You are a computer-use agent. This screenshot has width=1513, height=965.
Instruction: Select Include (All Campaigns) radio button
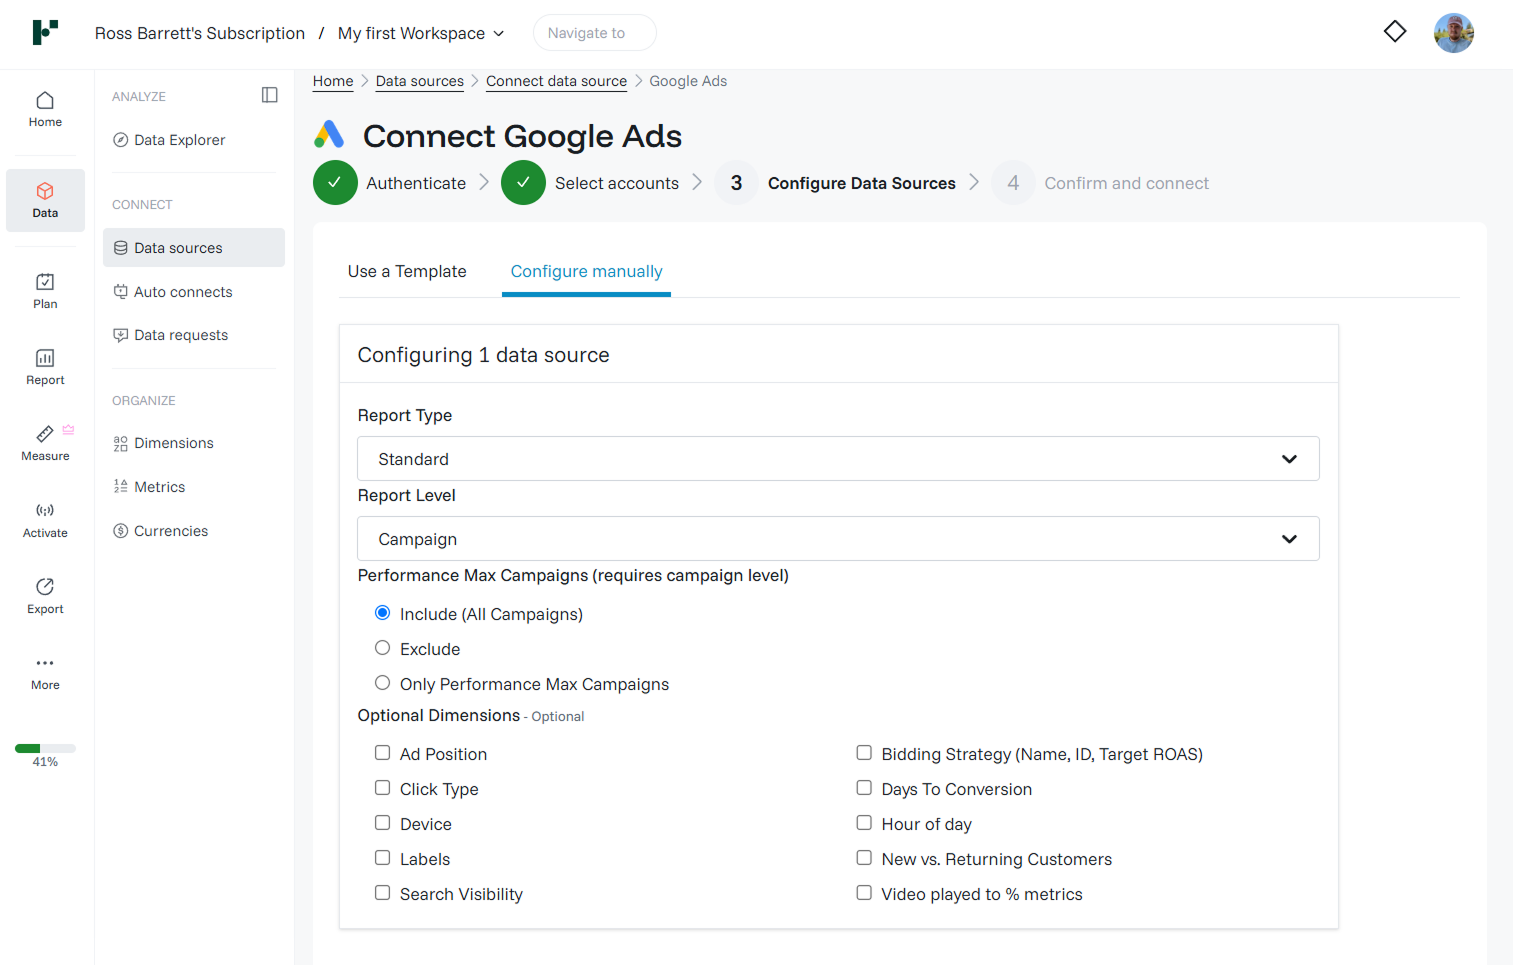(382, 613)
